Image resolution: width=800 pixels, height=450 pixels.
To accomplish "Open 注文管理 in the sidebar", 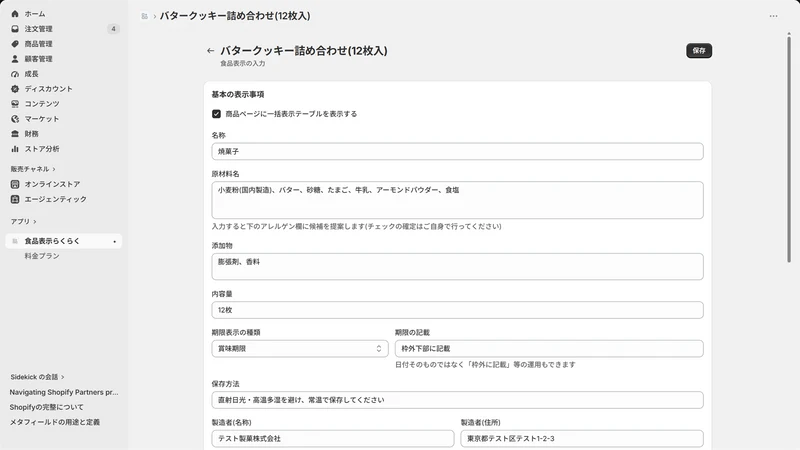I will (38, 29).
